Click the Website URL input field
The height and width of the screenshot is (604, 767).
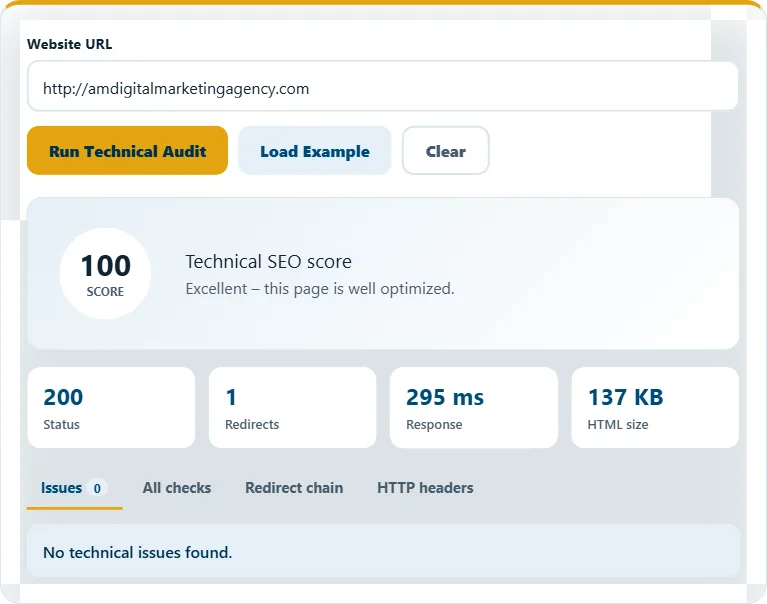coord(383,86)
